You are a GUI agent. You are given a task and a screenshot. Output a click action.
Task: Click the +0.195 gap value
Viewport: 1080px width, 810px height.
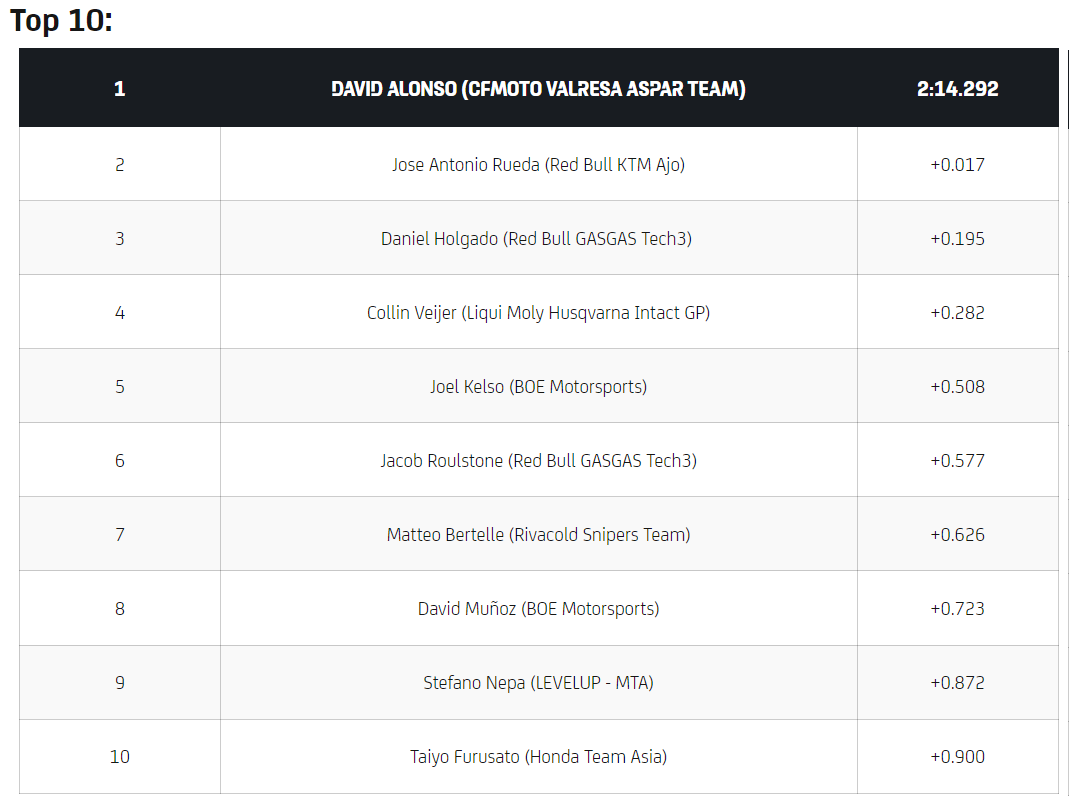click(x=957, y=239)
